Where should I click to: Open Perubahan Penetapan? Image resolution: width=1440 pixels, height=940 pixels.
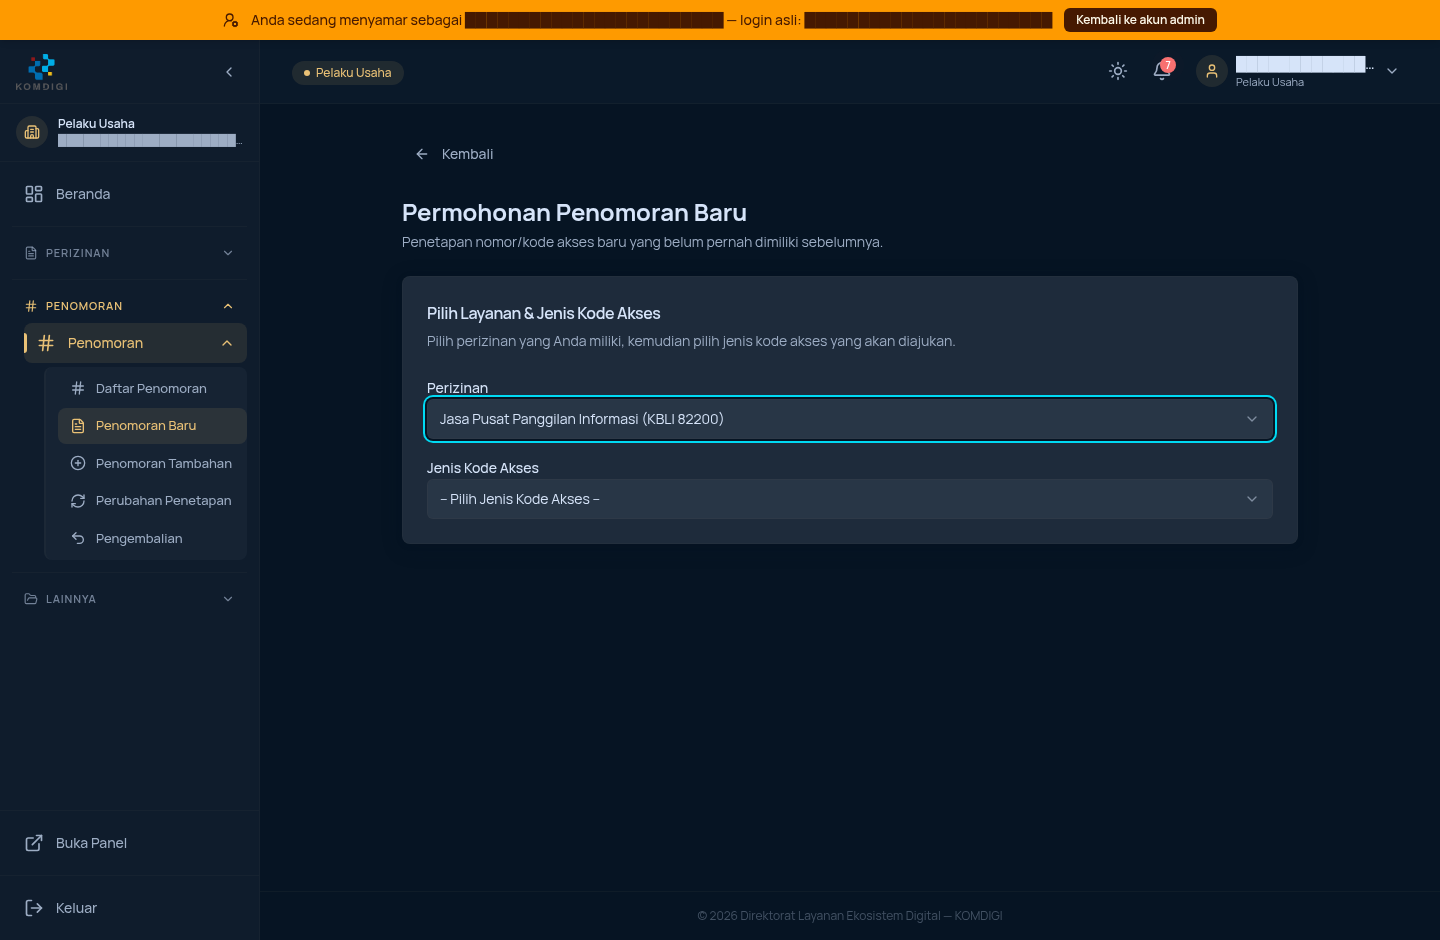pyautogui.click(x=152, y=501)
